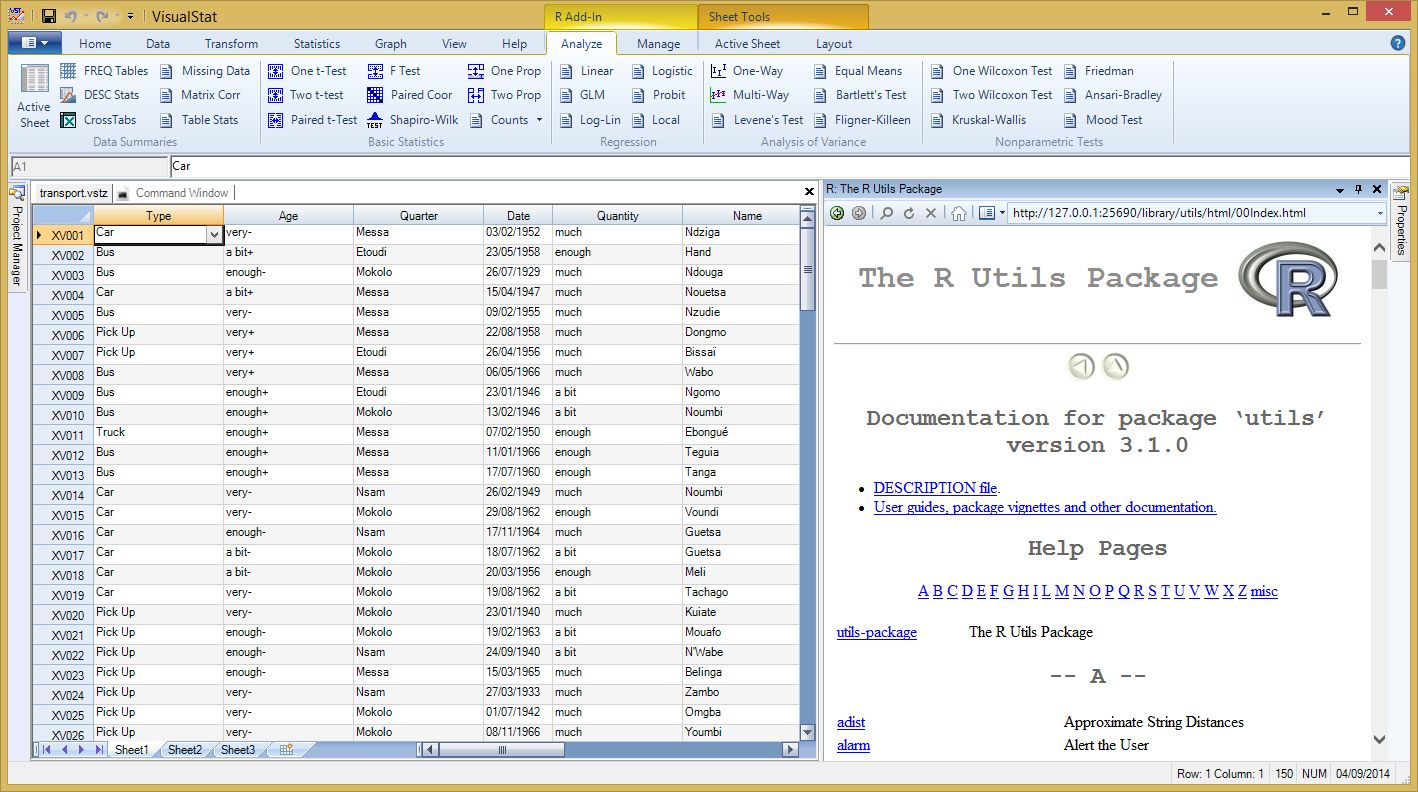The image size is (1418, 792).
Task: Open User guides and vignettes link
Action: point(1045,507)
